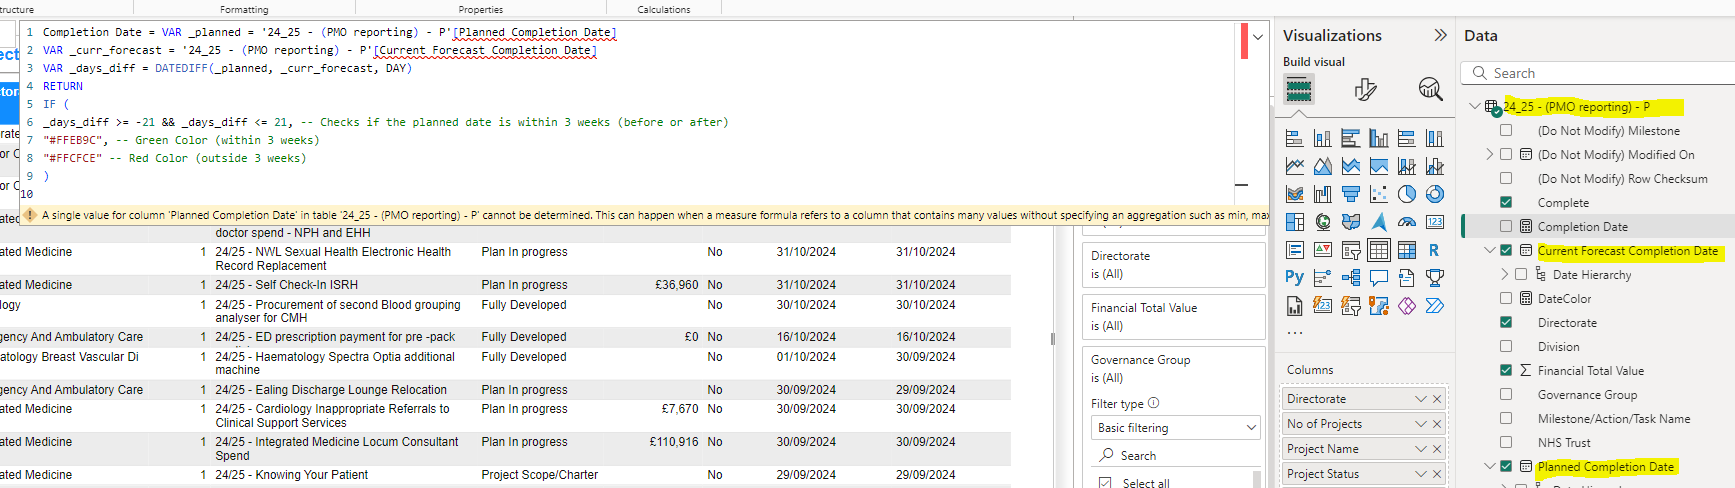Check the NHS Trust field
This screenshot has width=1735, height=488.
click(1506, 442)
